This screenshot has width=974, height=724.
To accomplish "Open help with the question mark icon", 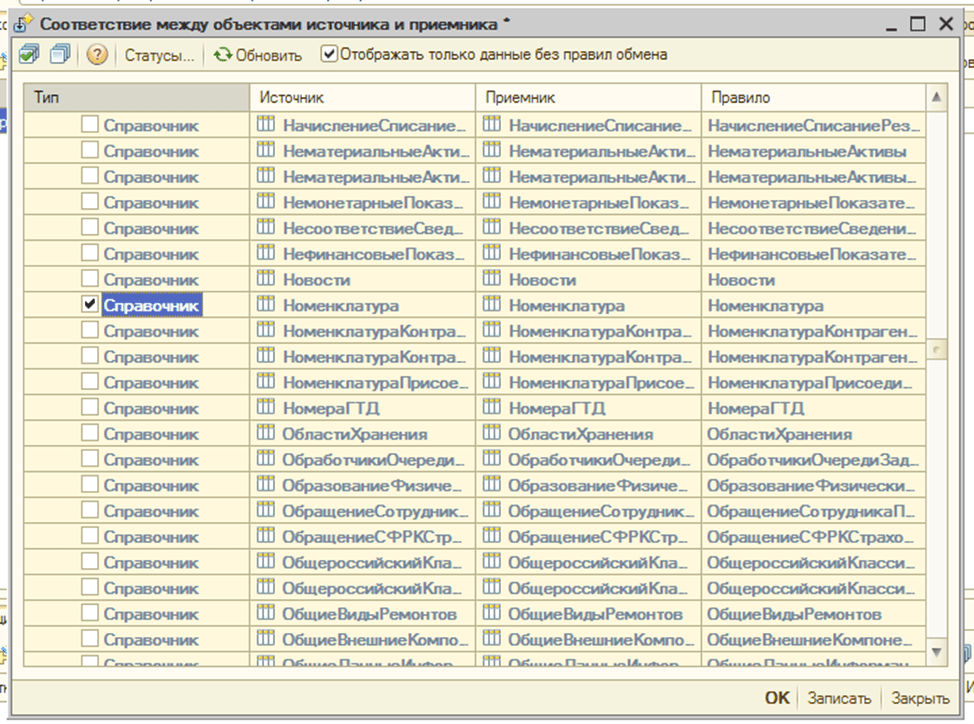I will pyautogui.click(x=97, y=55).
